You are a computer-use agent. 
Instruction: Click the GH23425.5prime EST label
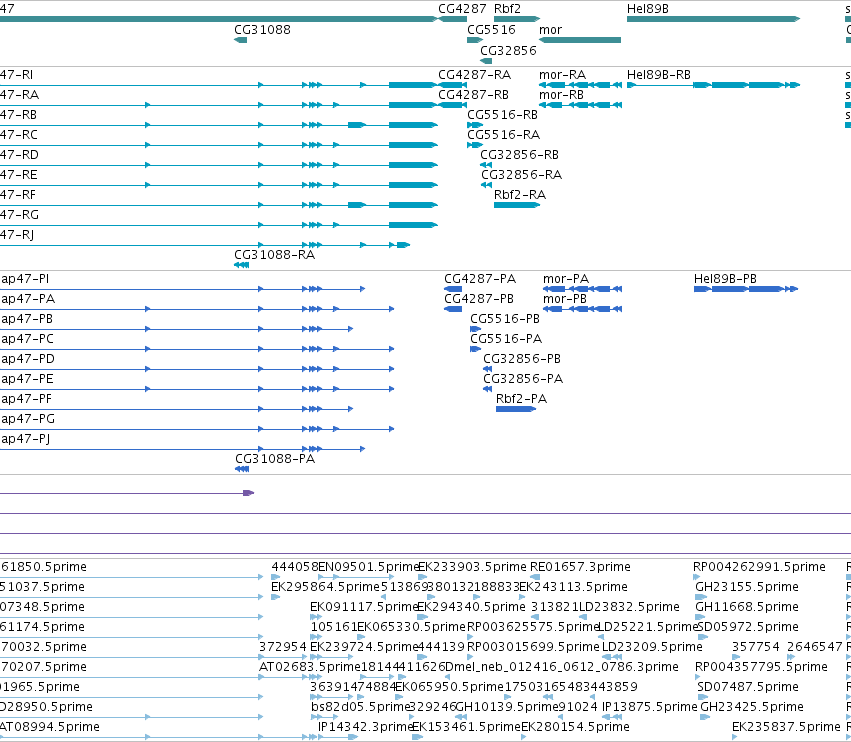[x=752, y=707]
